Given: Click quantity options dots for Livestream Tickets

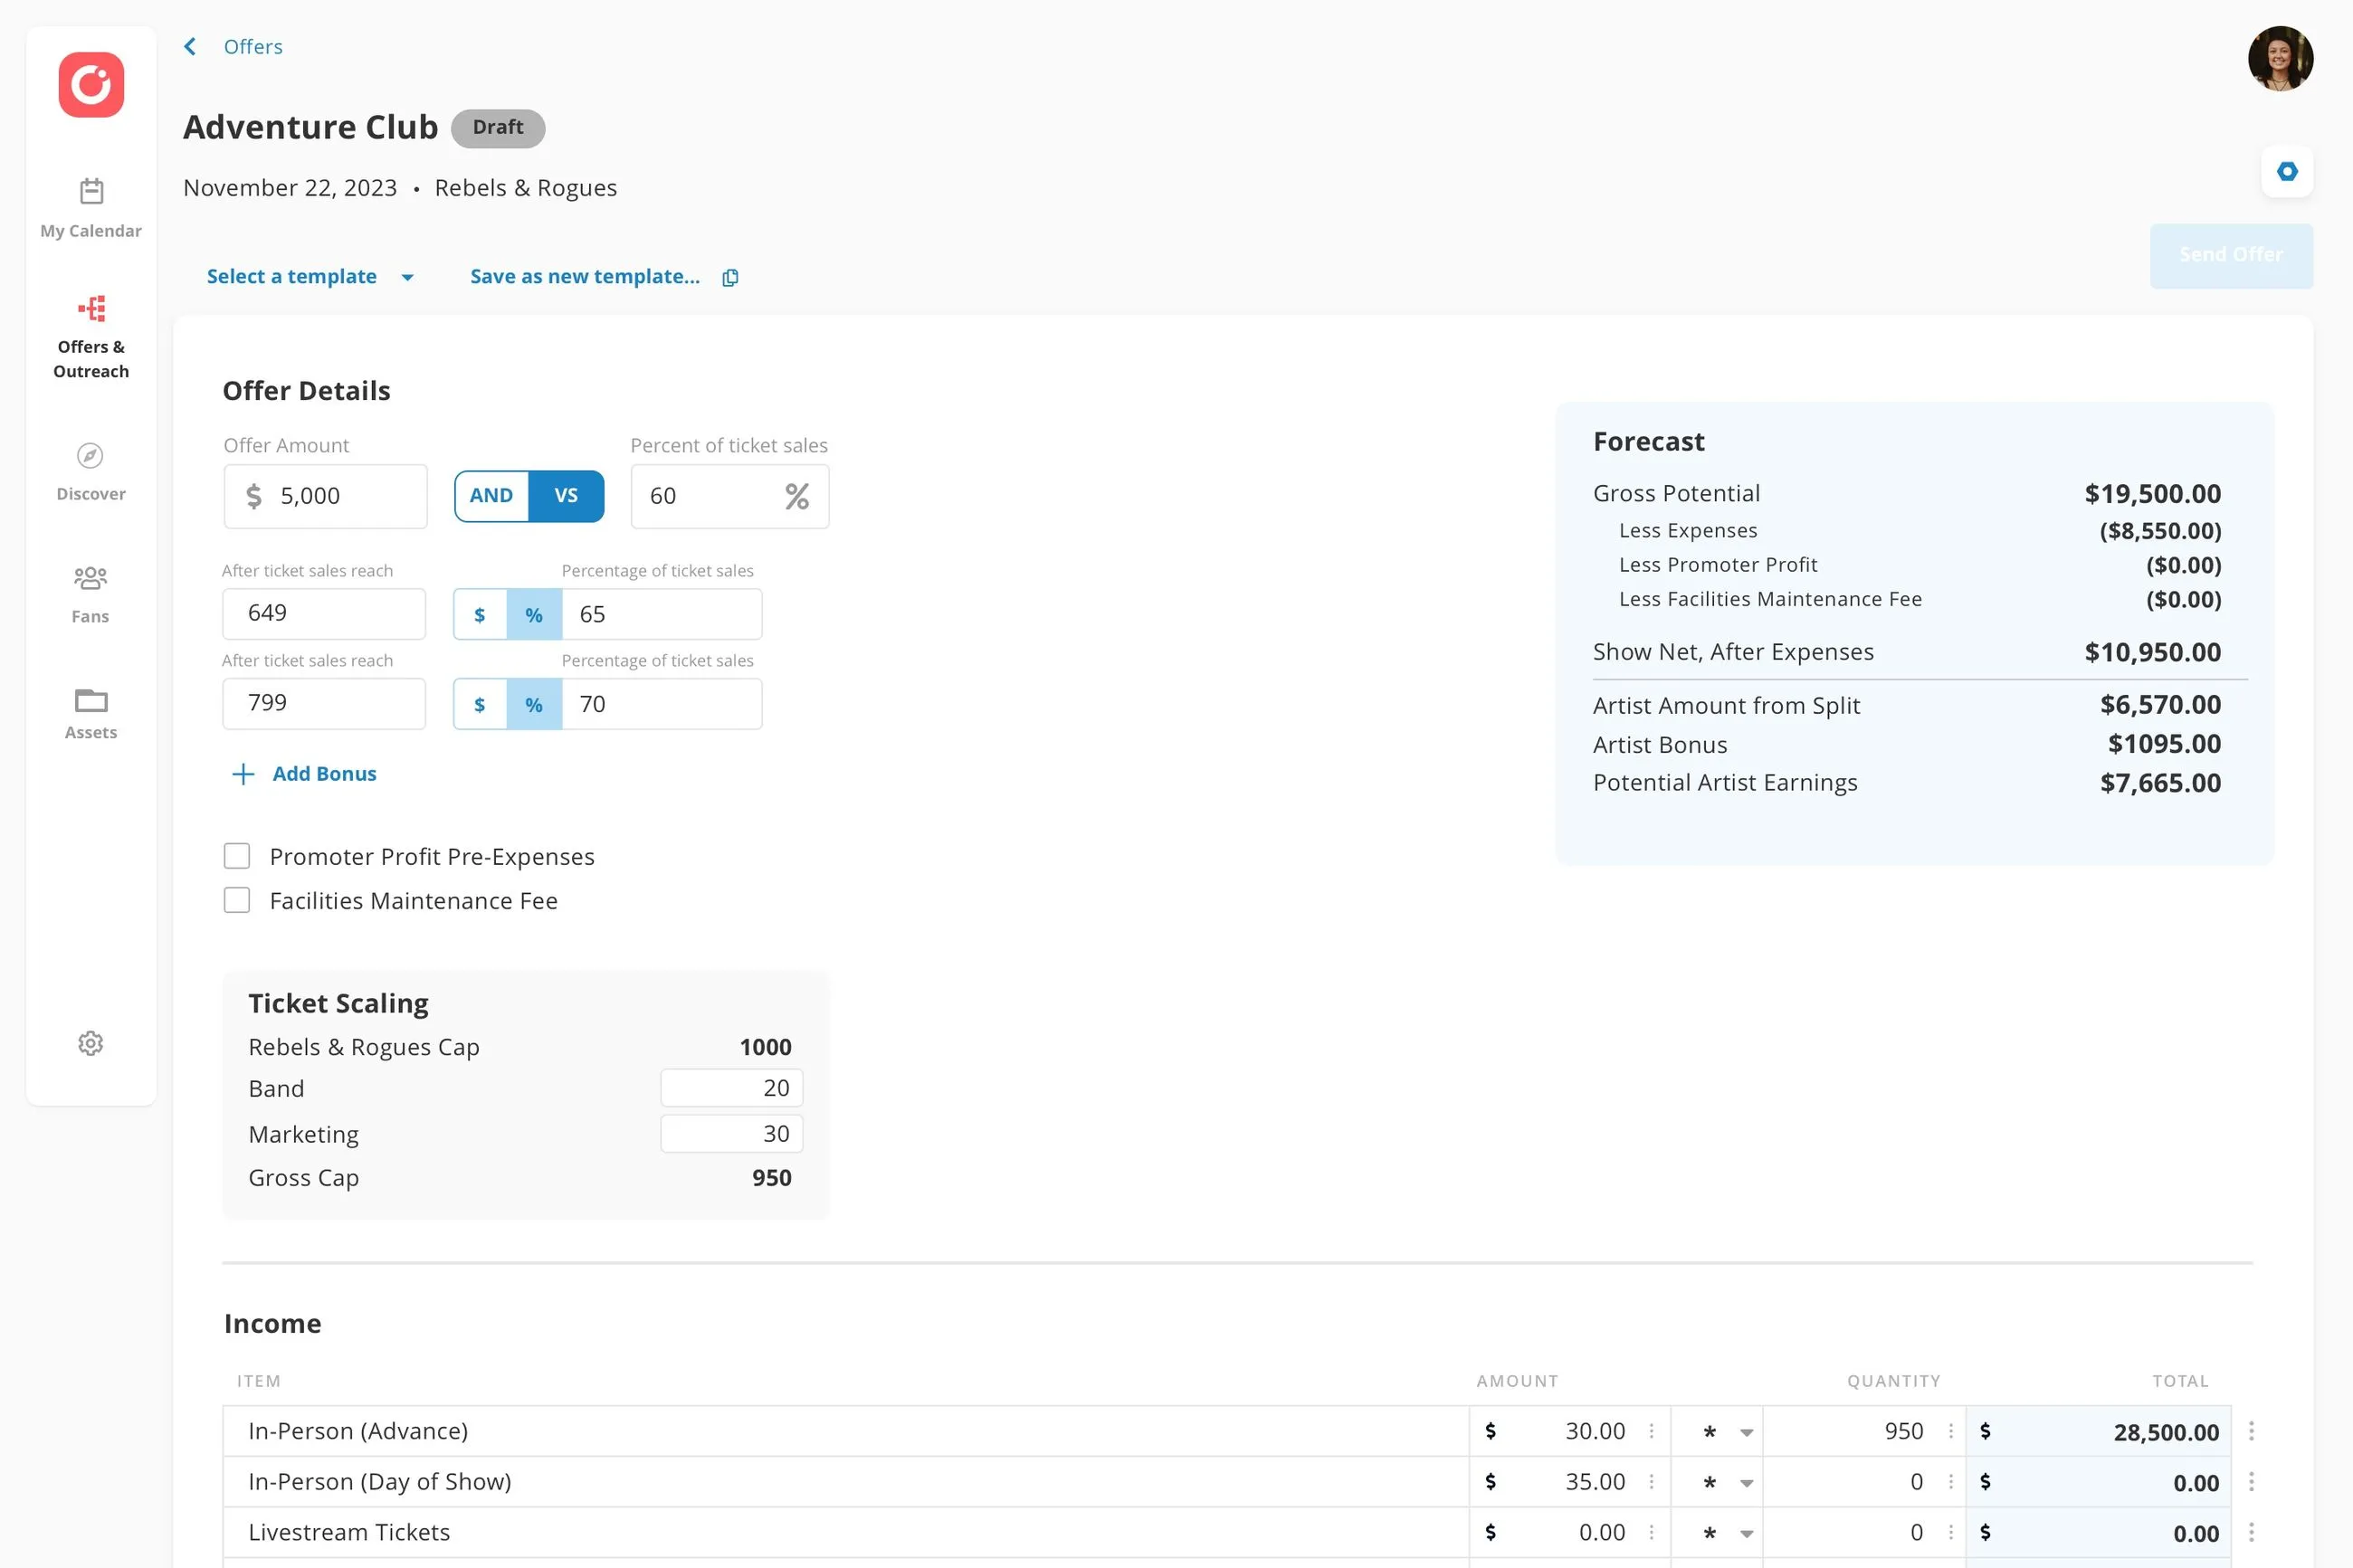Looking at the screenshot, I should pos(1950,1533).
